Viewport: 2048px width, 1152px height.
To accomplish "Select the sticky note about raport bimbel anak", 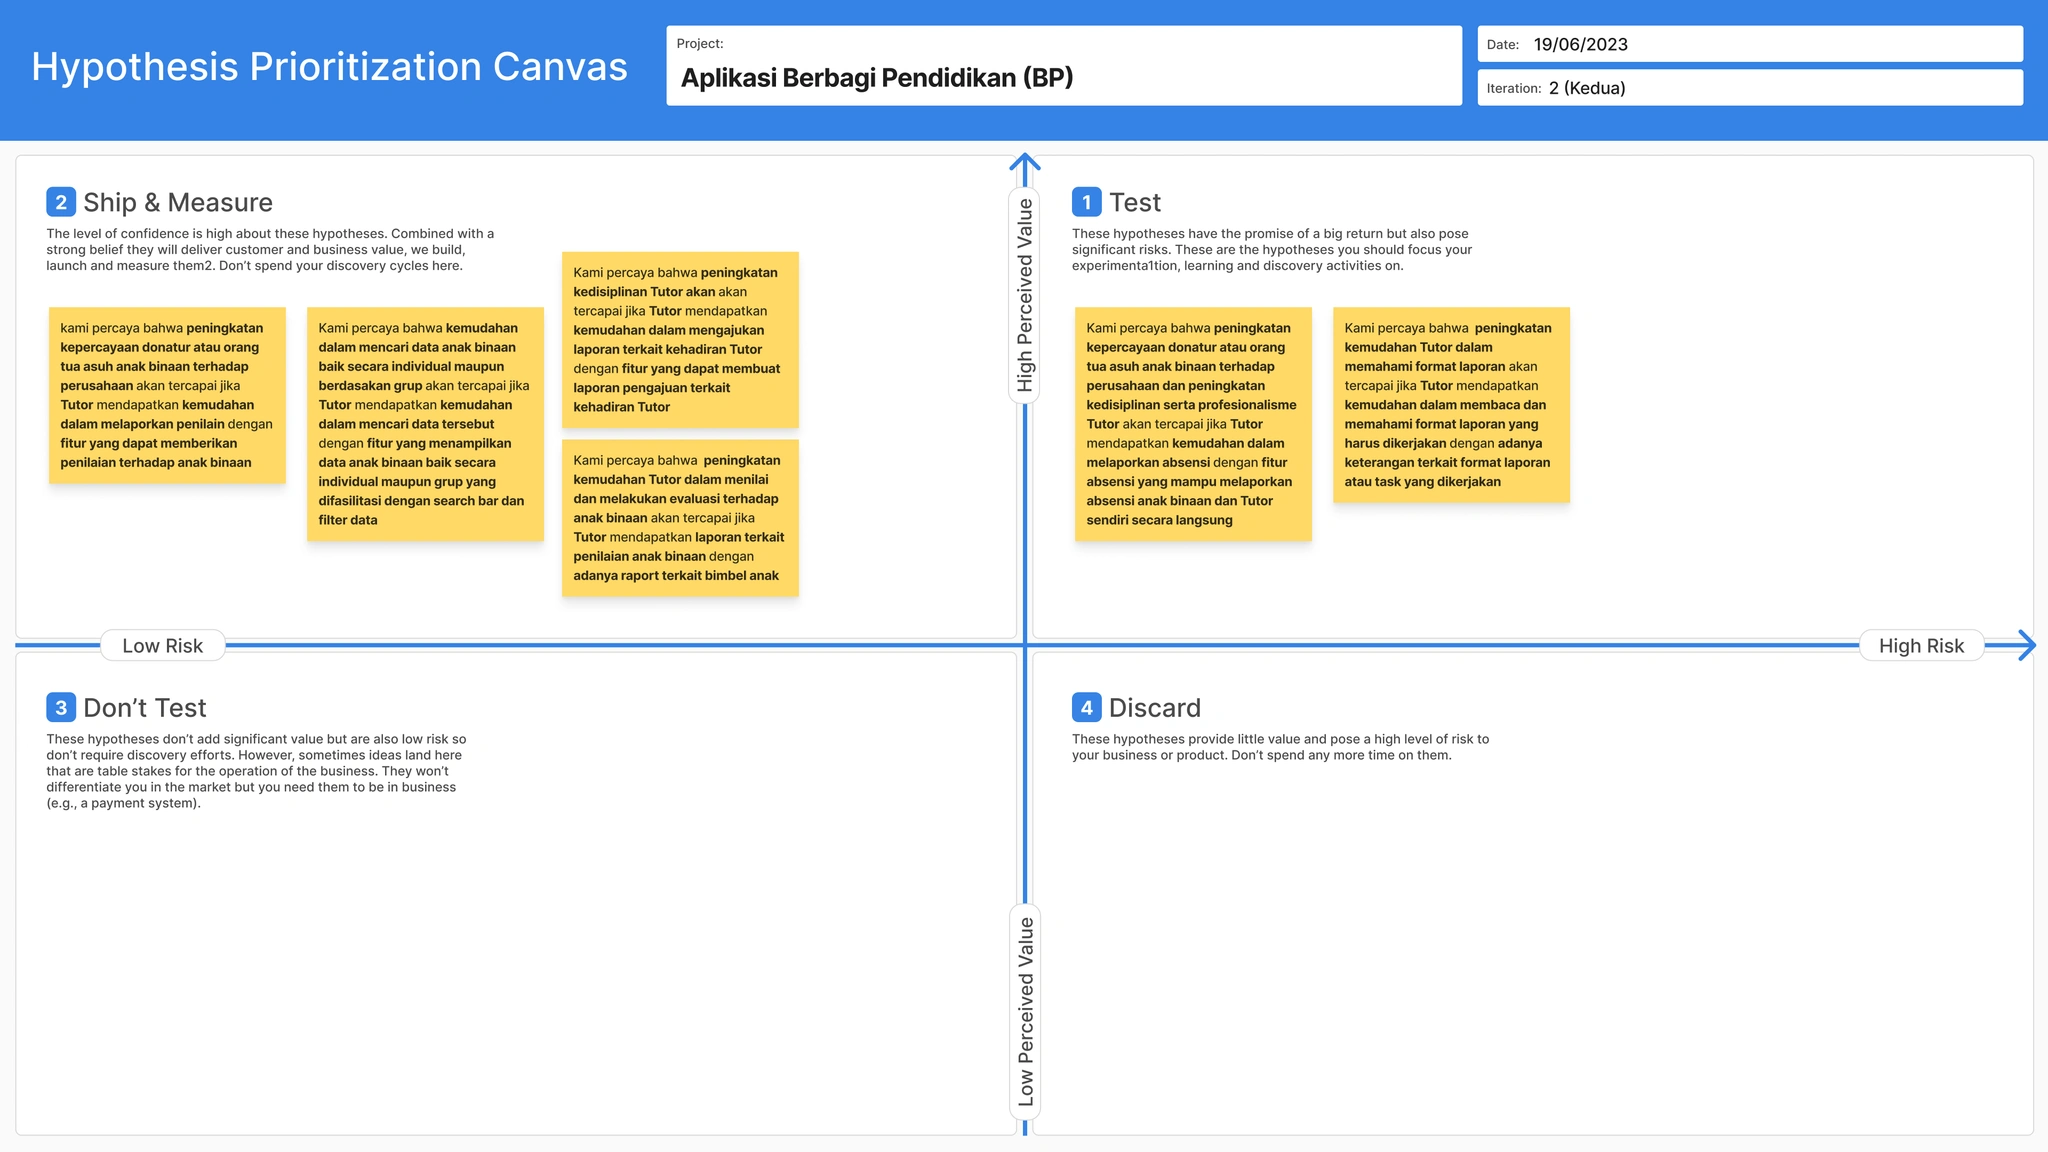I will pyautogui.click(x=680, y=517).
